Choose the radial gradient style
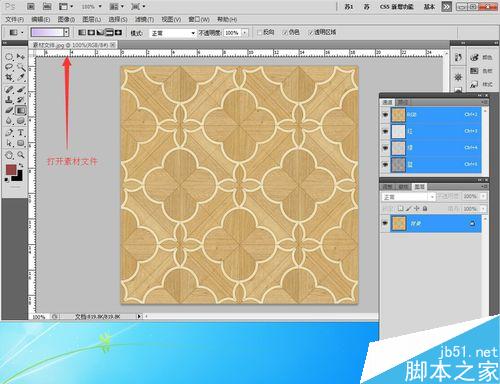The width and height of the screenshot is (500, 384). point(91,33)
